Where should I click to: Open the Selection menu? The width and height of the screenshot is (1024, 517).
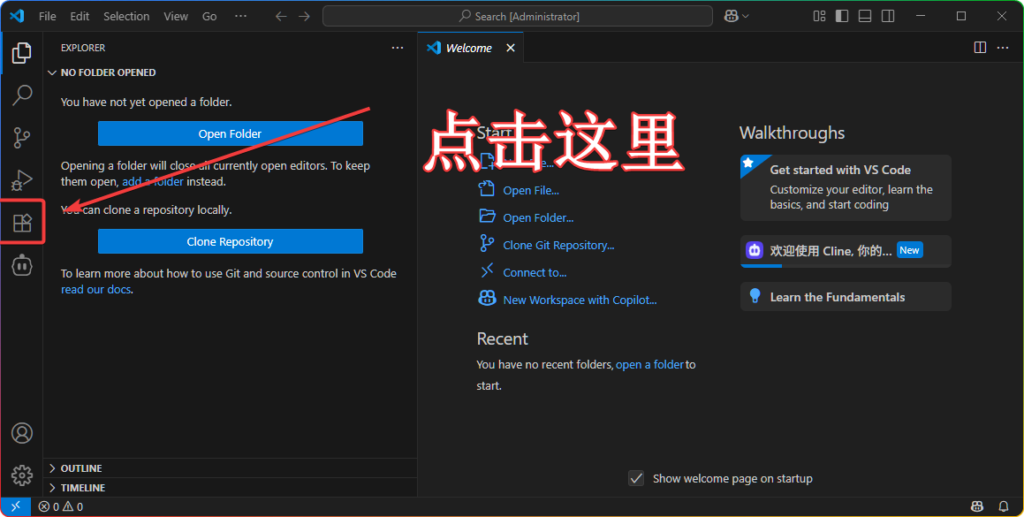pos(126,16)
